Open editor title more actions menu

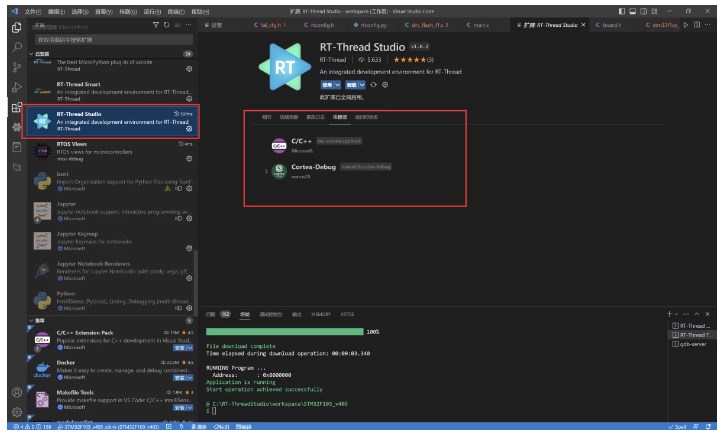(708, 25)
